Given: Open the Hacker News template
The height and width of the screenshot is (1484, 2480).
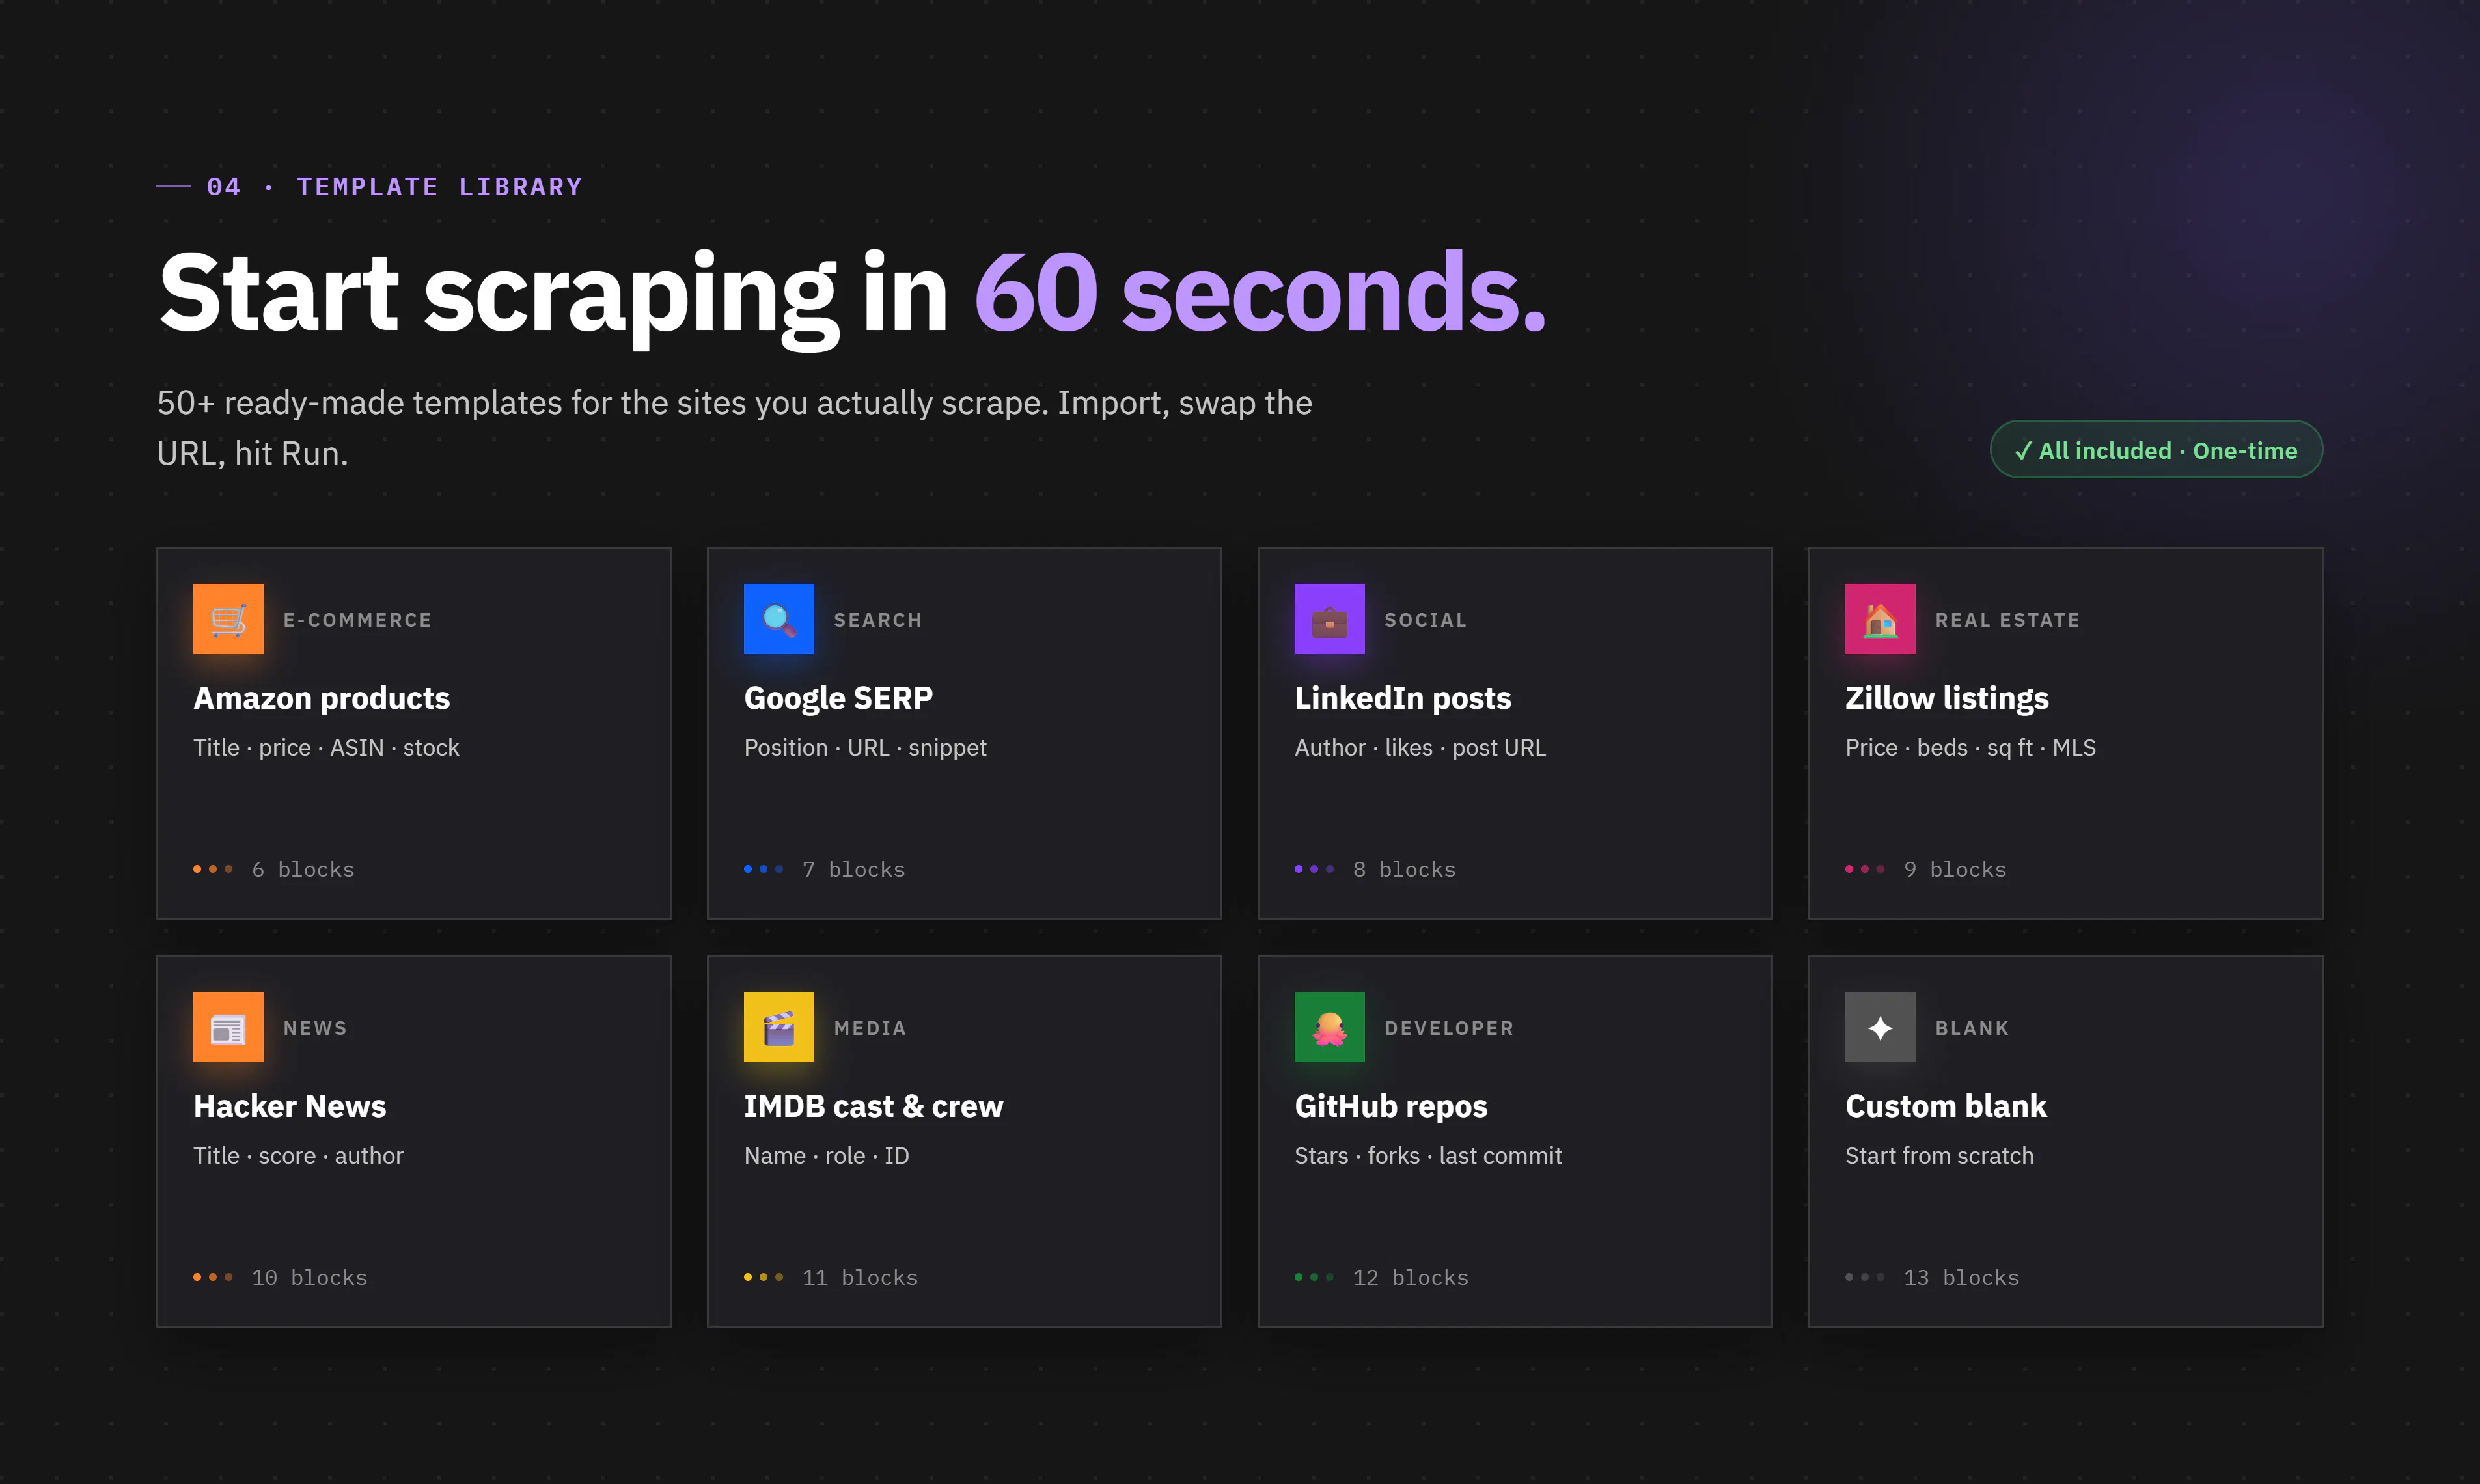Looking at the screenshot, I should click(x=414, y=1141).
